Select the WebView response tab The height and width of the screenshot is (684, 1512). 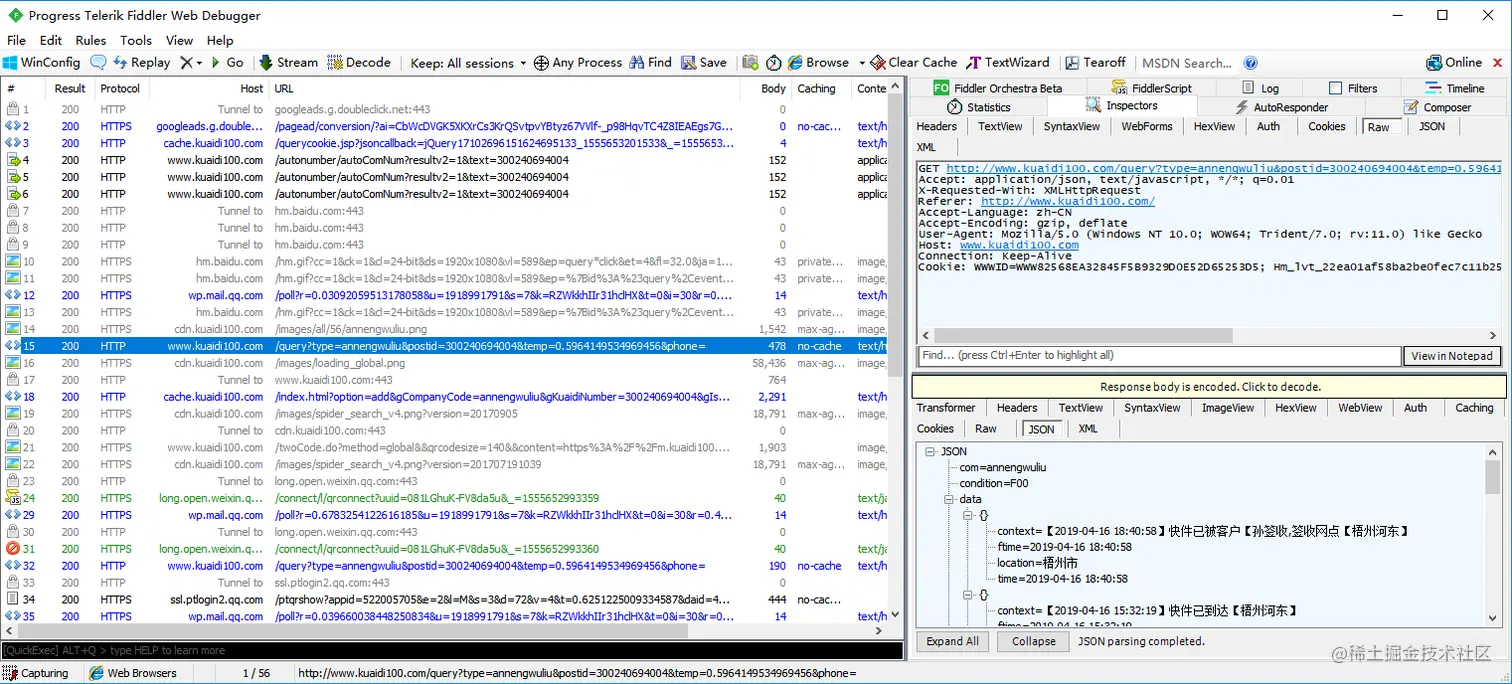click(x=1360, y=407)
